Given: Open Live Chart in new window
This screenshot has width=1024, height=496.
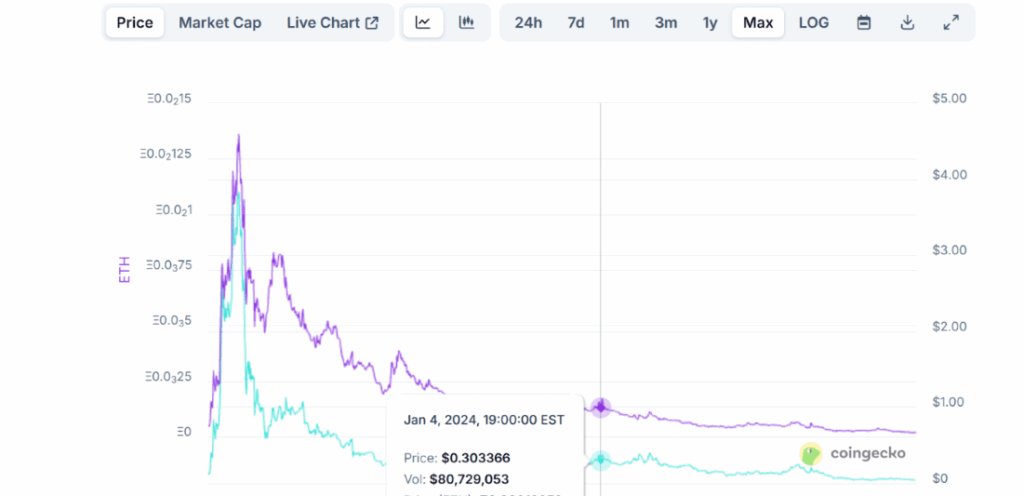Looking at the screenshot, I should (x=332, y=23).
